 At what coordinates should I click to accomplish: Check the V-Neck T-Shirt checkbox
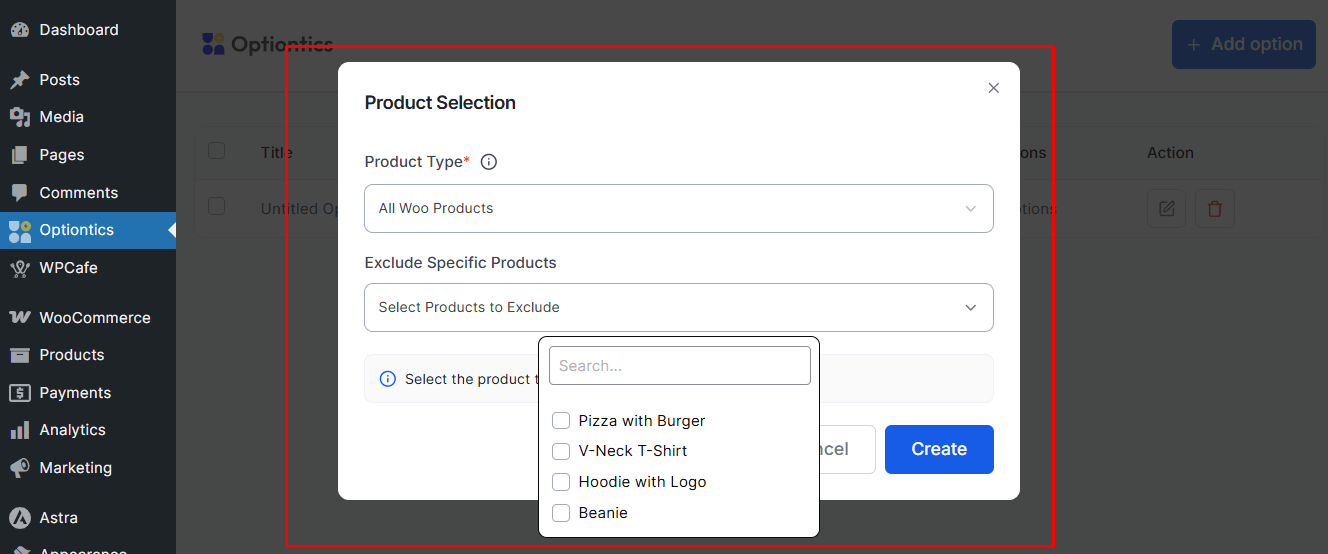pos(561,451)
